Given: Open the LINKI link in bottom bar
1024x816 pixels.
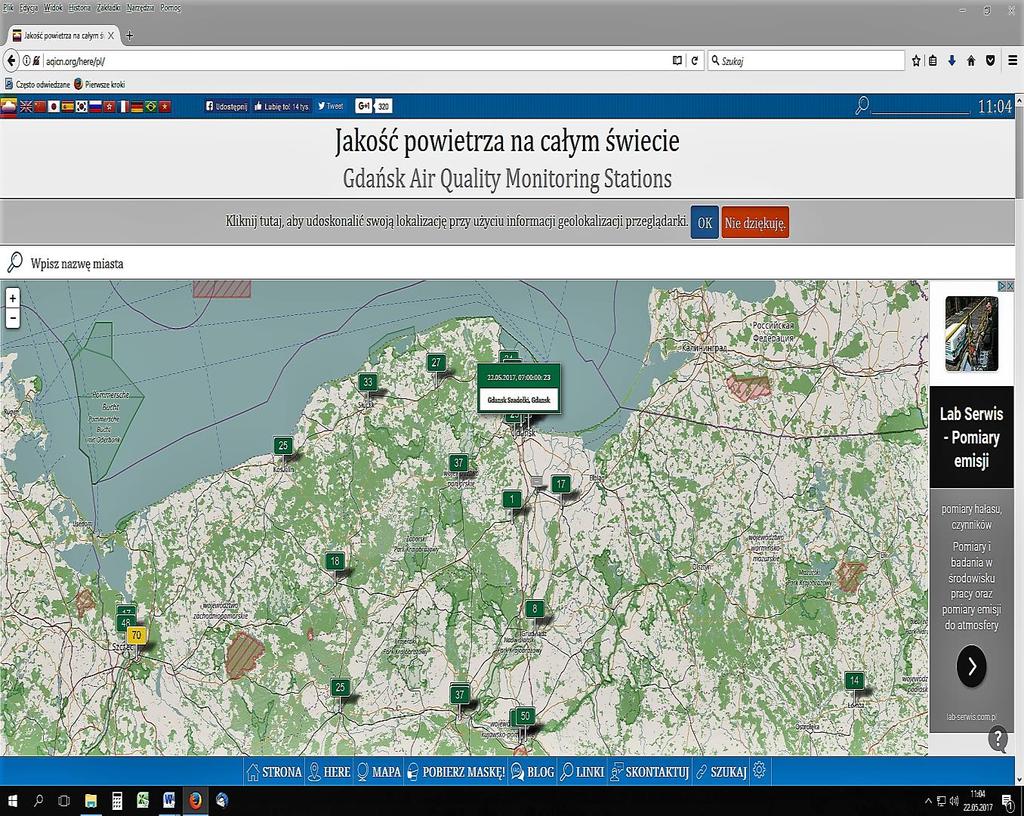Looking at the screenshot, I should [583, 772].
